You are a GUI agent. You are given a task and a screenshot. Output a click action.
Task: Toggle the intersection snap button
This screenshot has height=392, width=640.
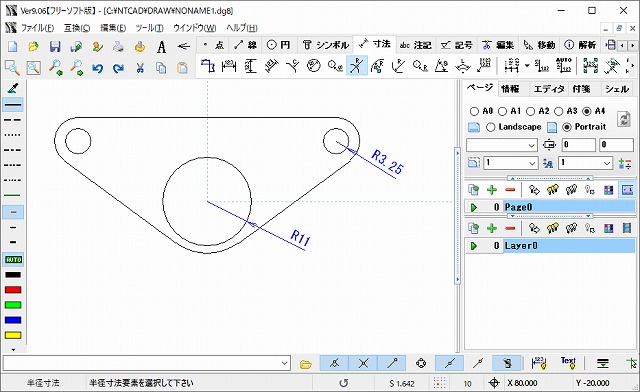tap(363, 363)
